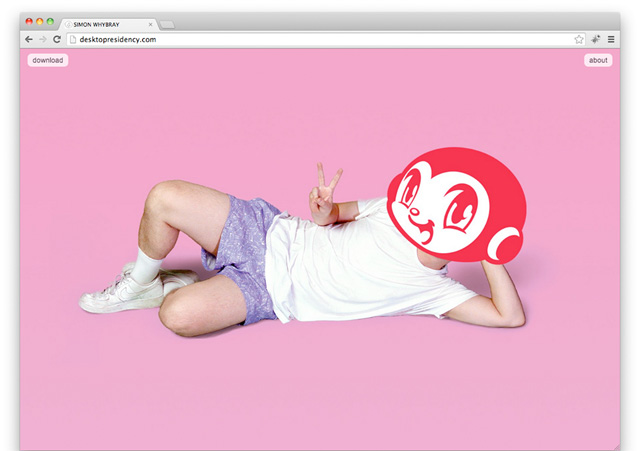Screen dimensions: 640x451
Task: Go back using the browser back arrow
Action: click(x=29, y=39)
